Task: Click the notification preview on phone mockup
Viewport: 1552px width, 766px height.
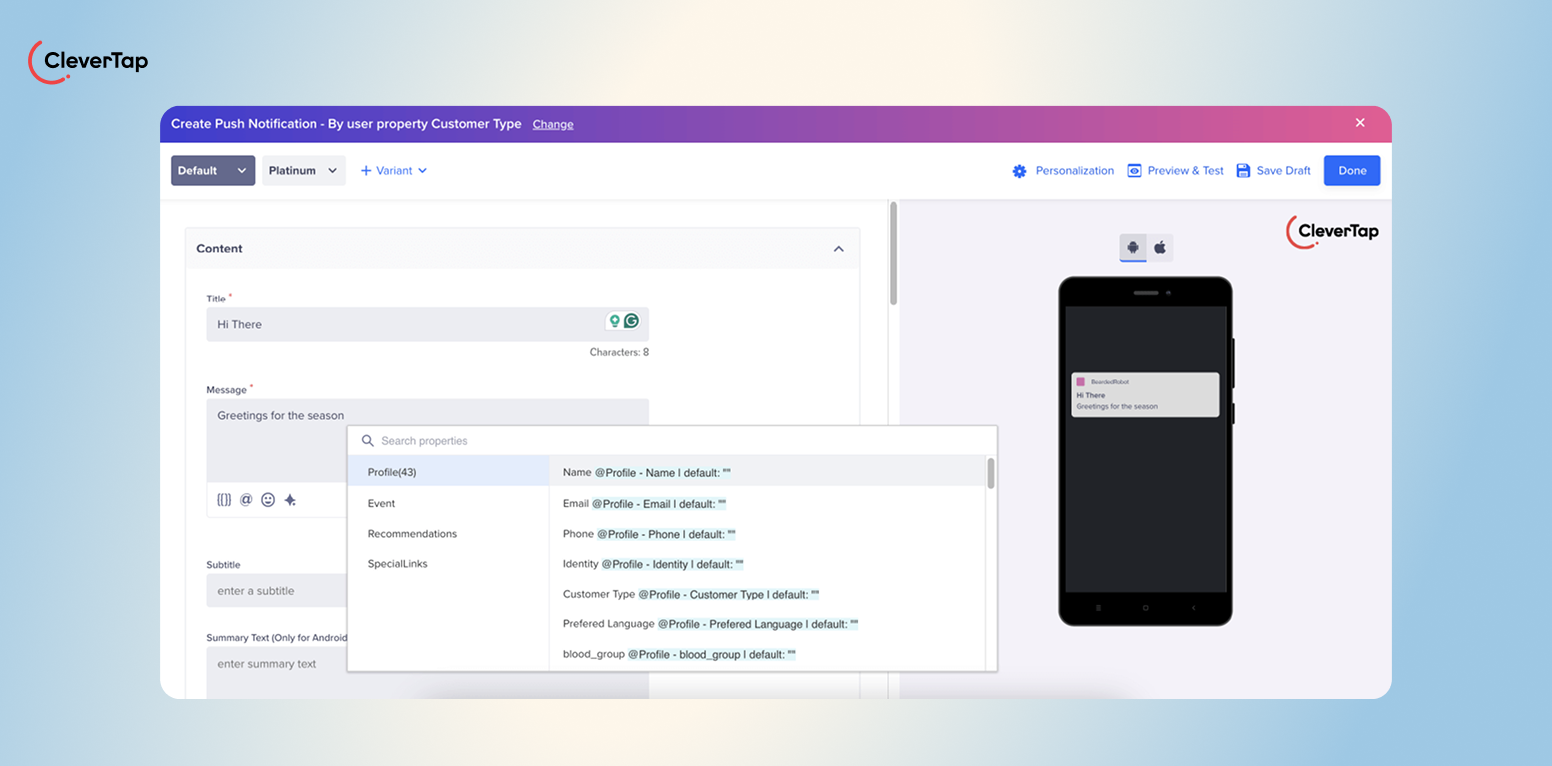Action: (x=1145, y=394)
